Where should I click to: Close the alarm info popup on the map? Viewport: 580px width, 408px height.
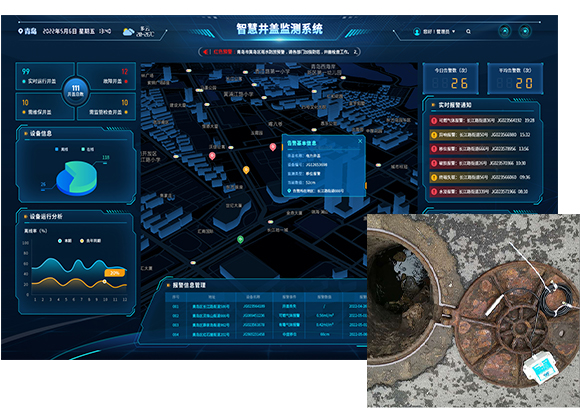pyautogui.click(x=360, y=141)
